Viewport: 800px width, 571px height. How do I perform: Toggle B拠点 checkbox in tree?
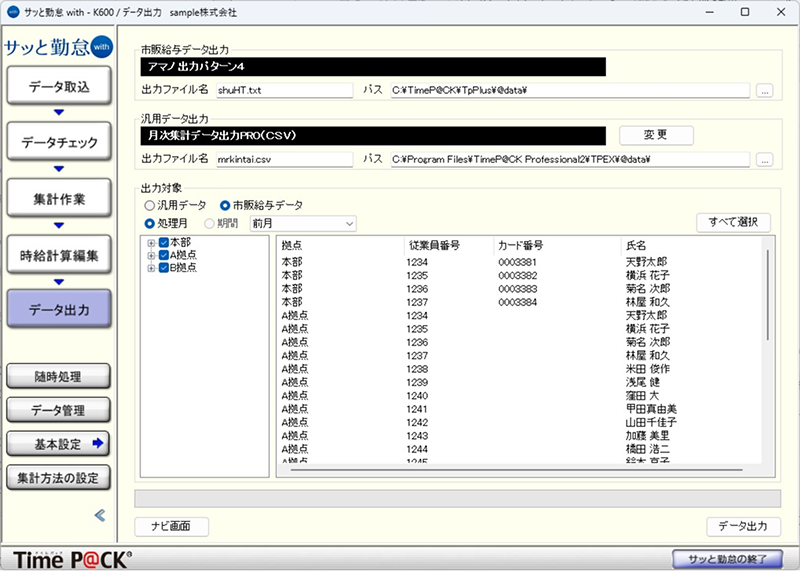(x=164, y=268)
